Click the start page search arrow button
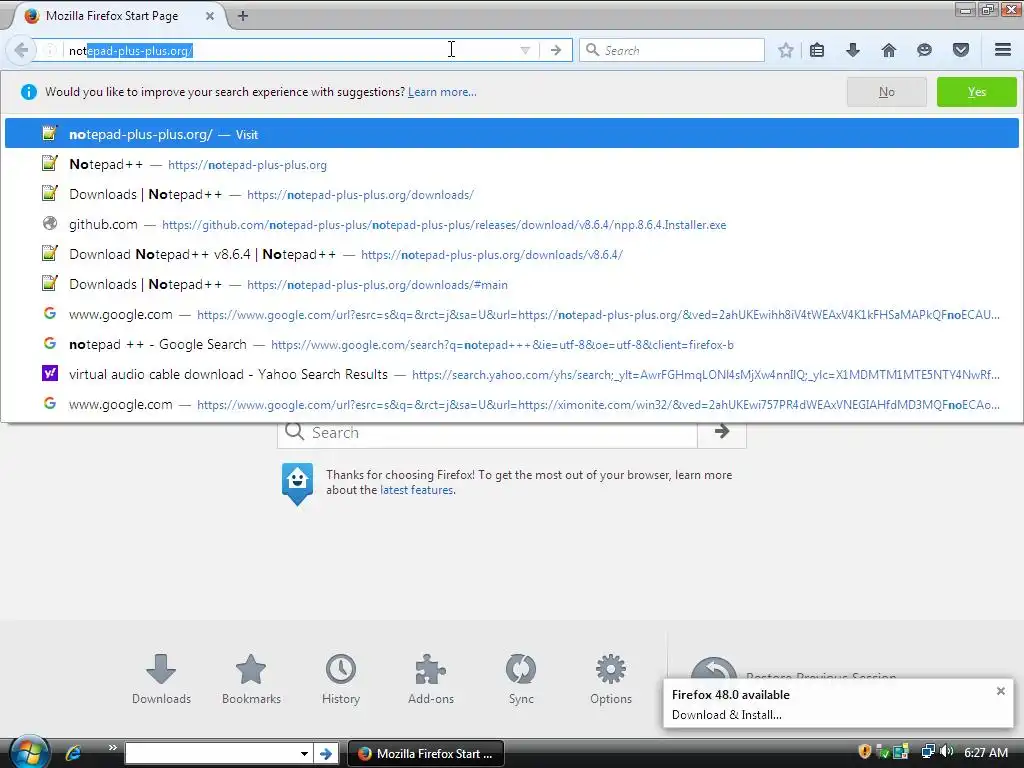 pyautogui.click(x=722, y=432)
